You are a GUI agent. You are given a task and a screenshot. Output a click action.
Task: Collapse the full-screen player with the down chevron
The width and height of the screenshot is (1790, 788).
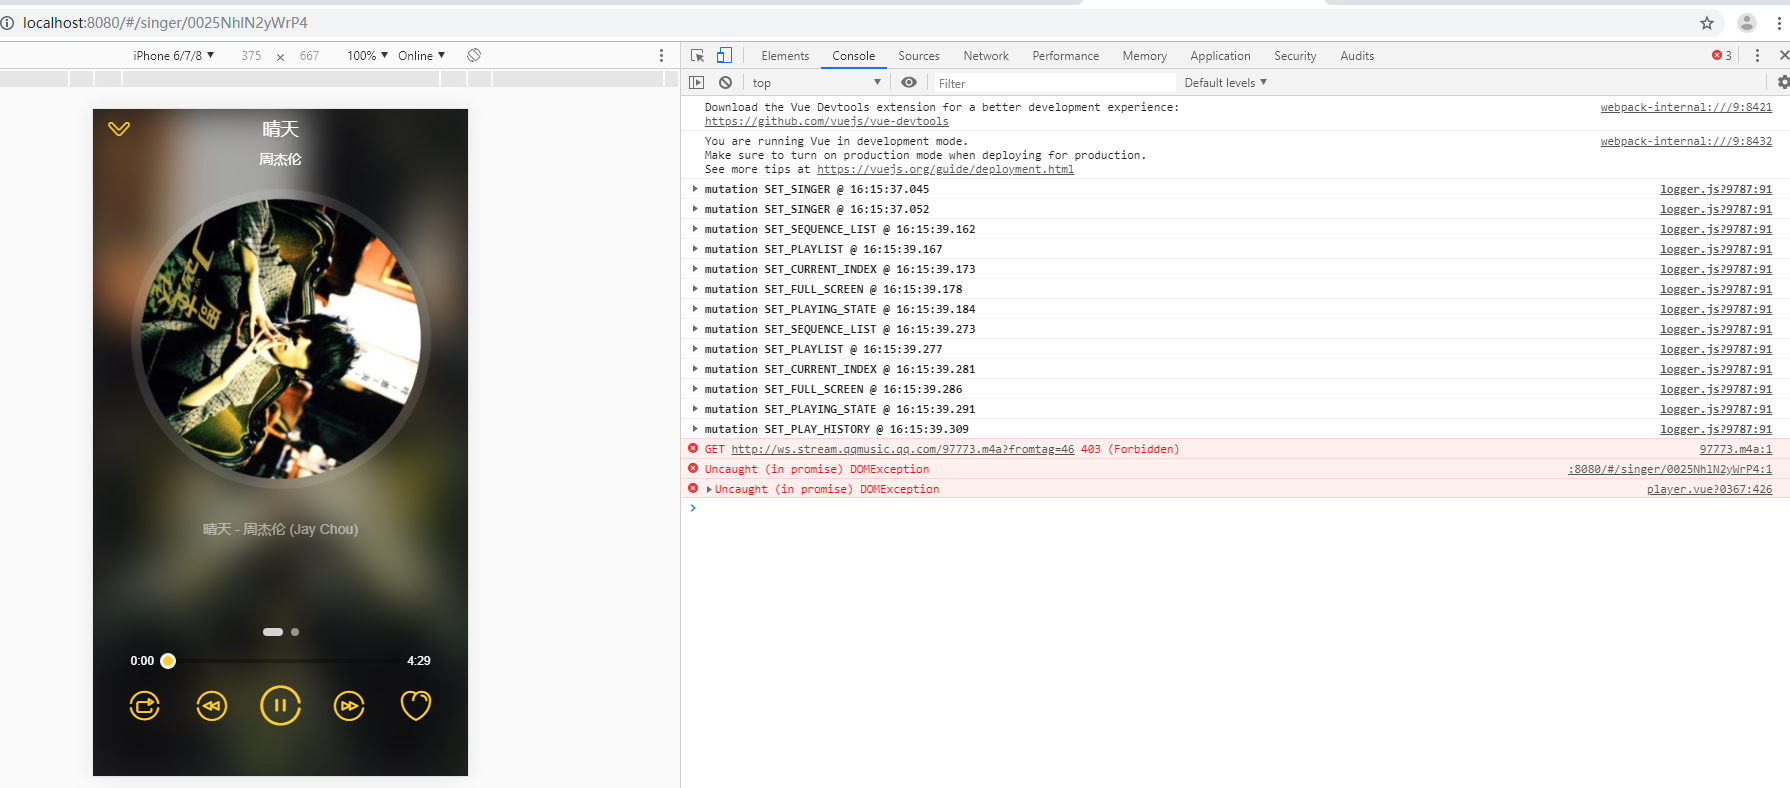(119, 129)
